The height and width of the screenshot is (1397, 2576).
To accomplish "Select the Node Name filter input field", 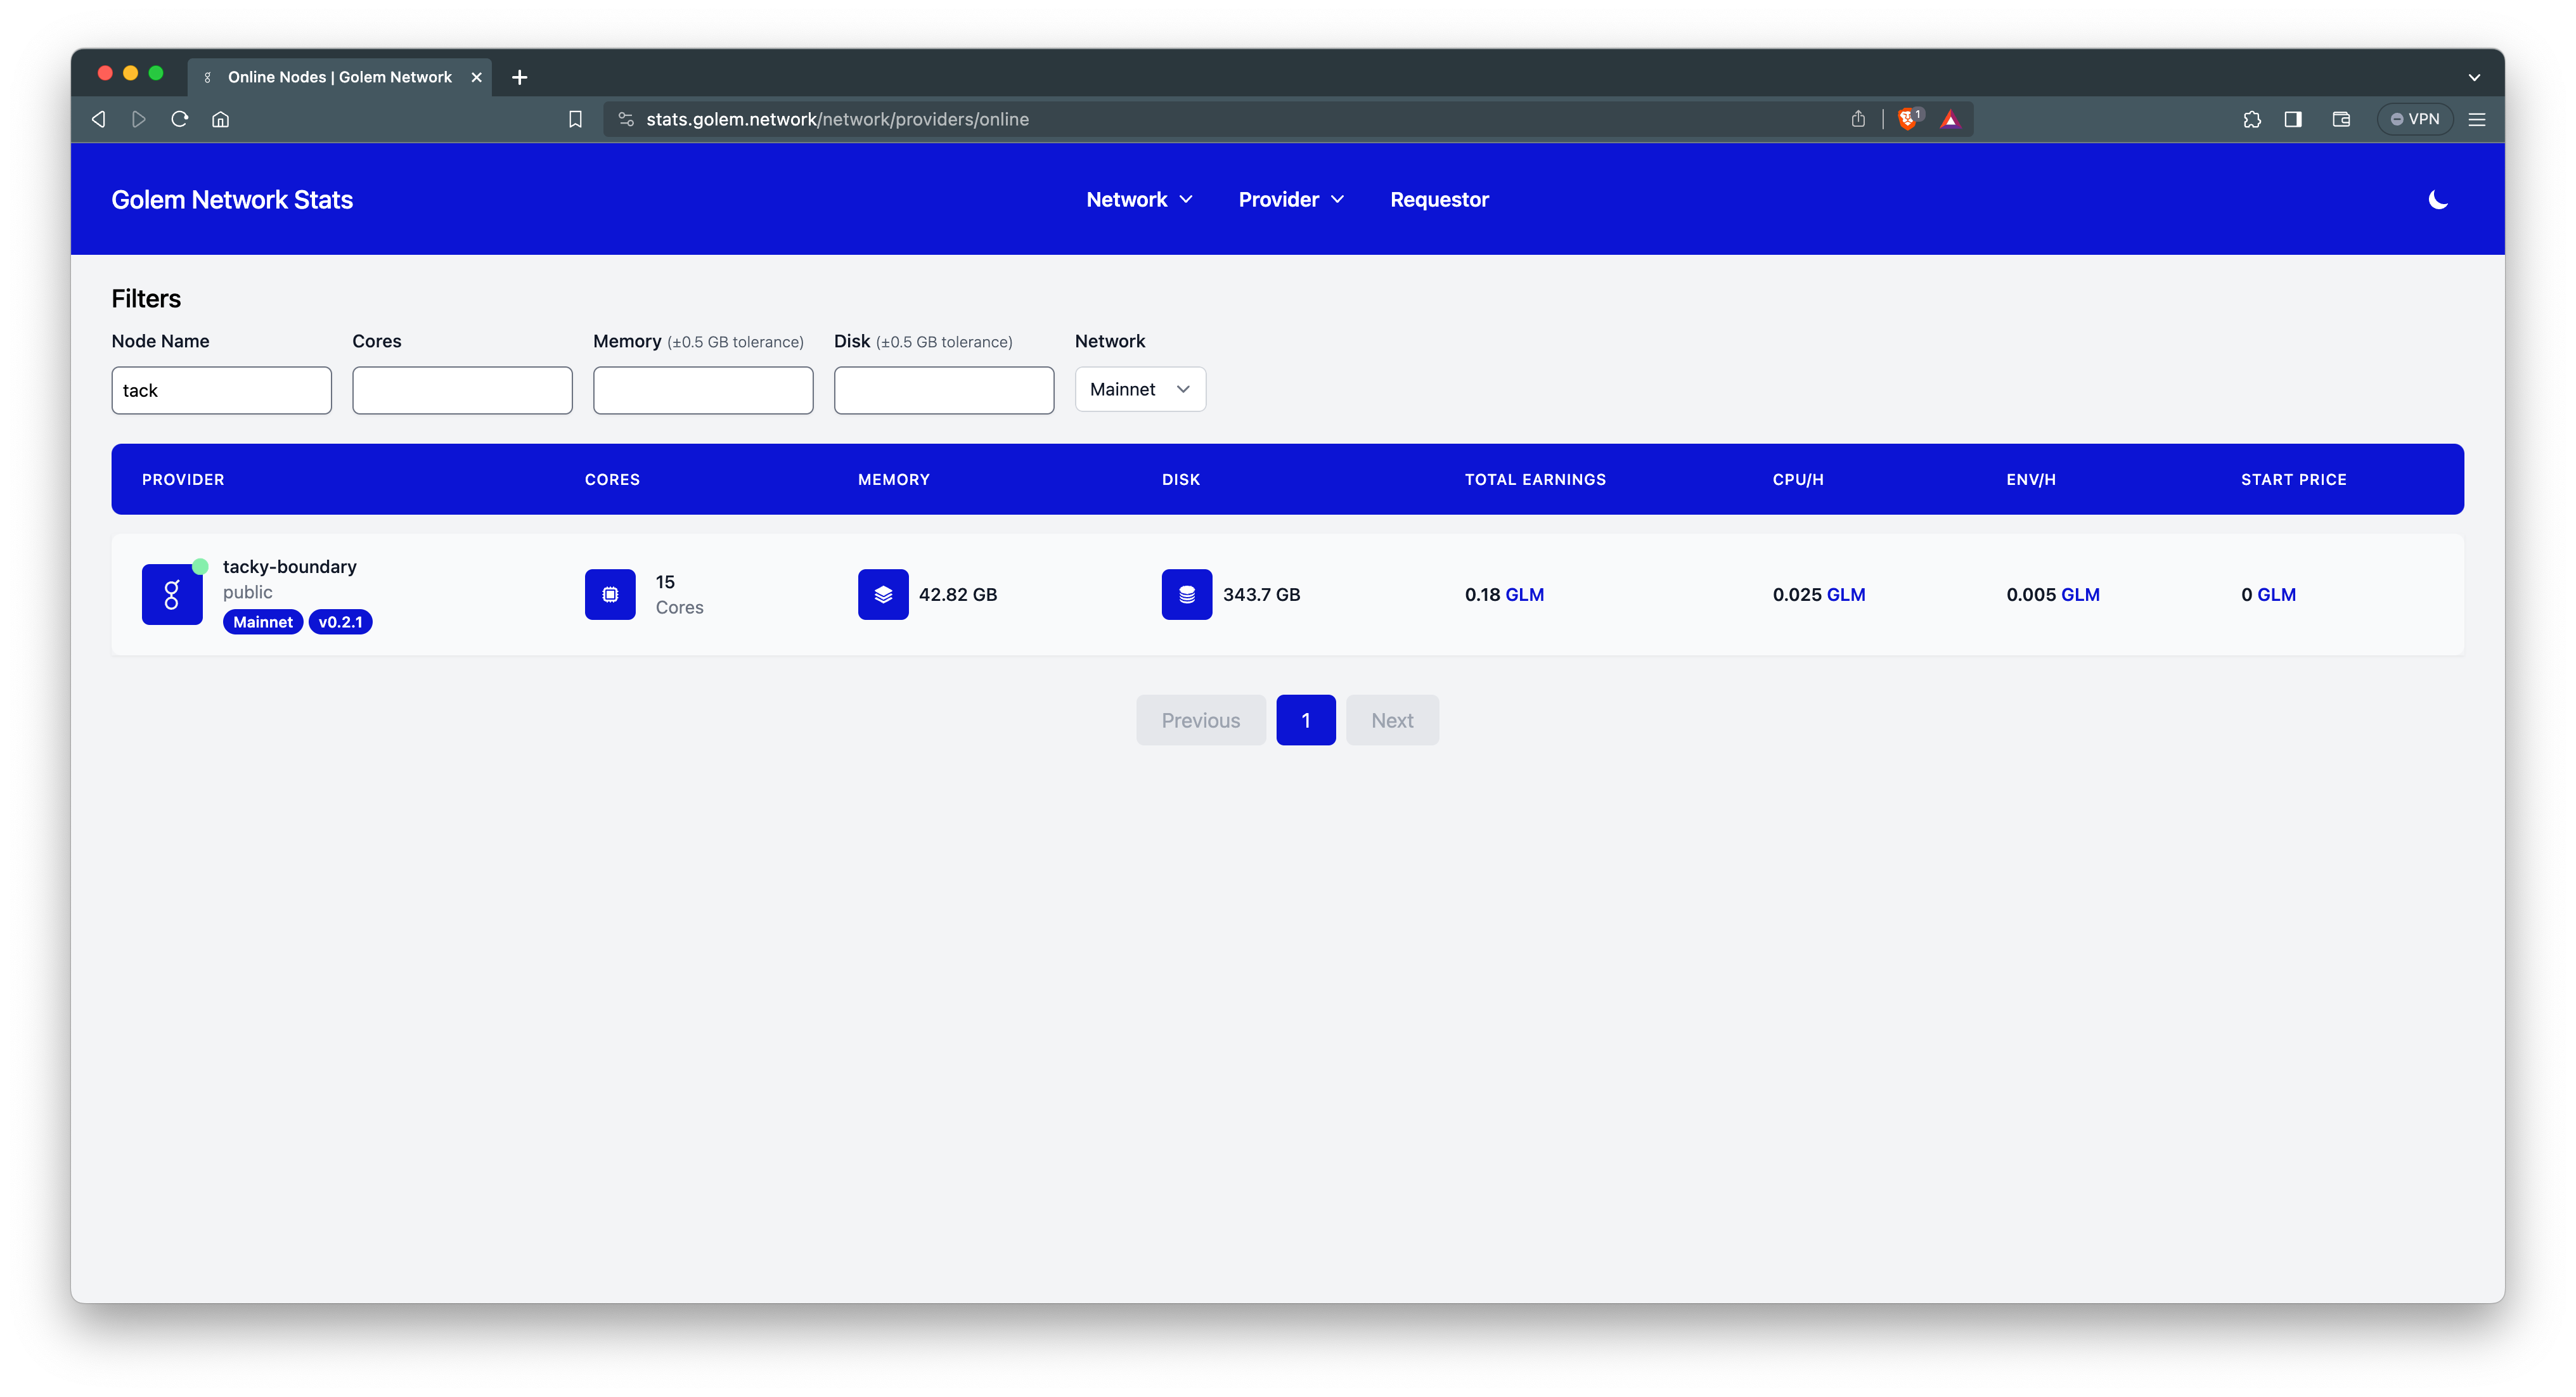I will pyautogui.click(x=220, y=389).
